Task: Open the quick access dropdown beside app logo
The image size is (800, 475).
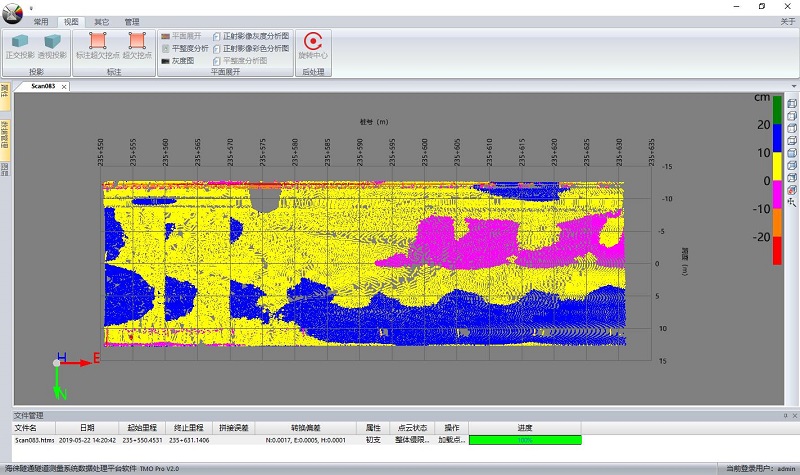Action: 32,7
